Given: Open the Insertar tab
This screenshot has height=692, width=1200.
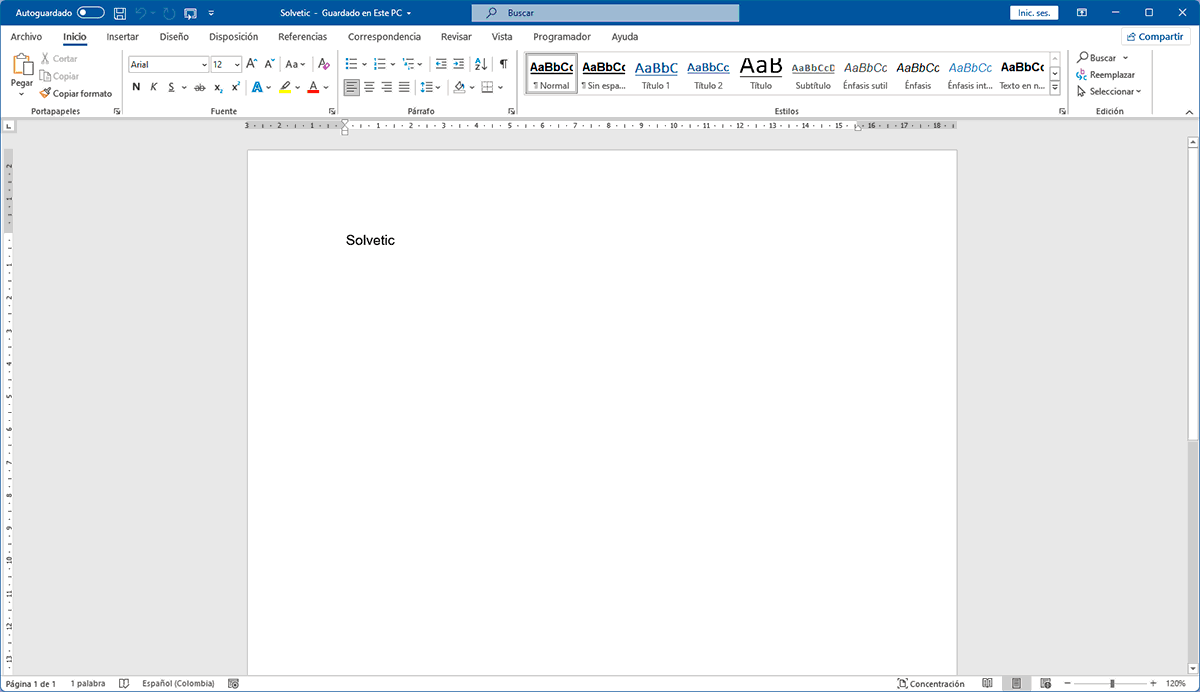Looking at the screenshot, I should pos(123,36).
